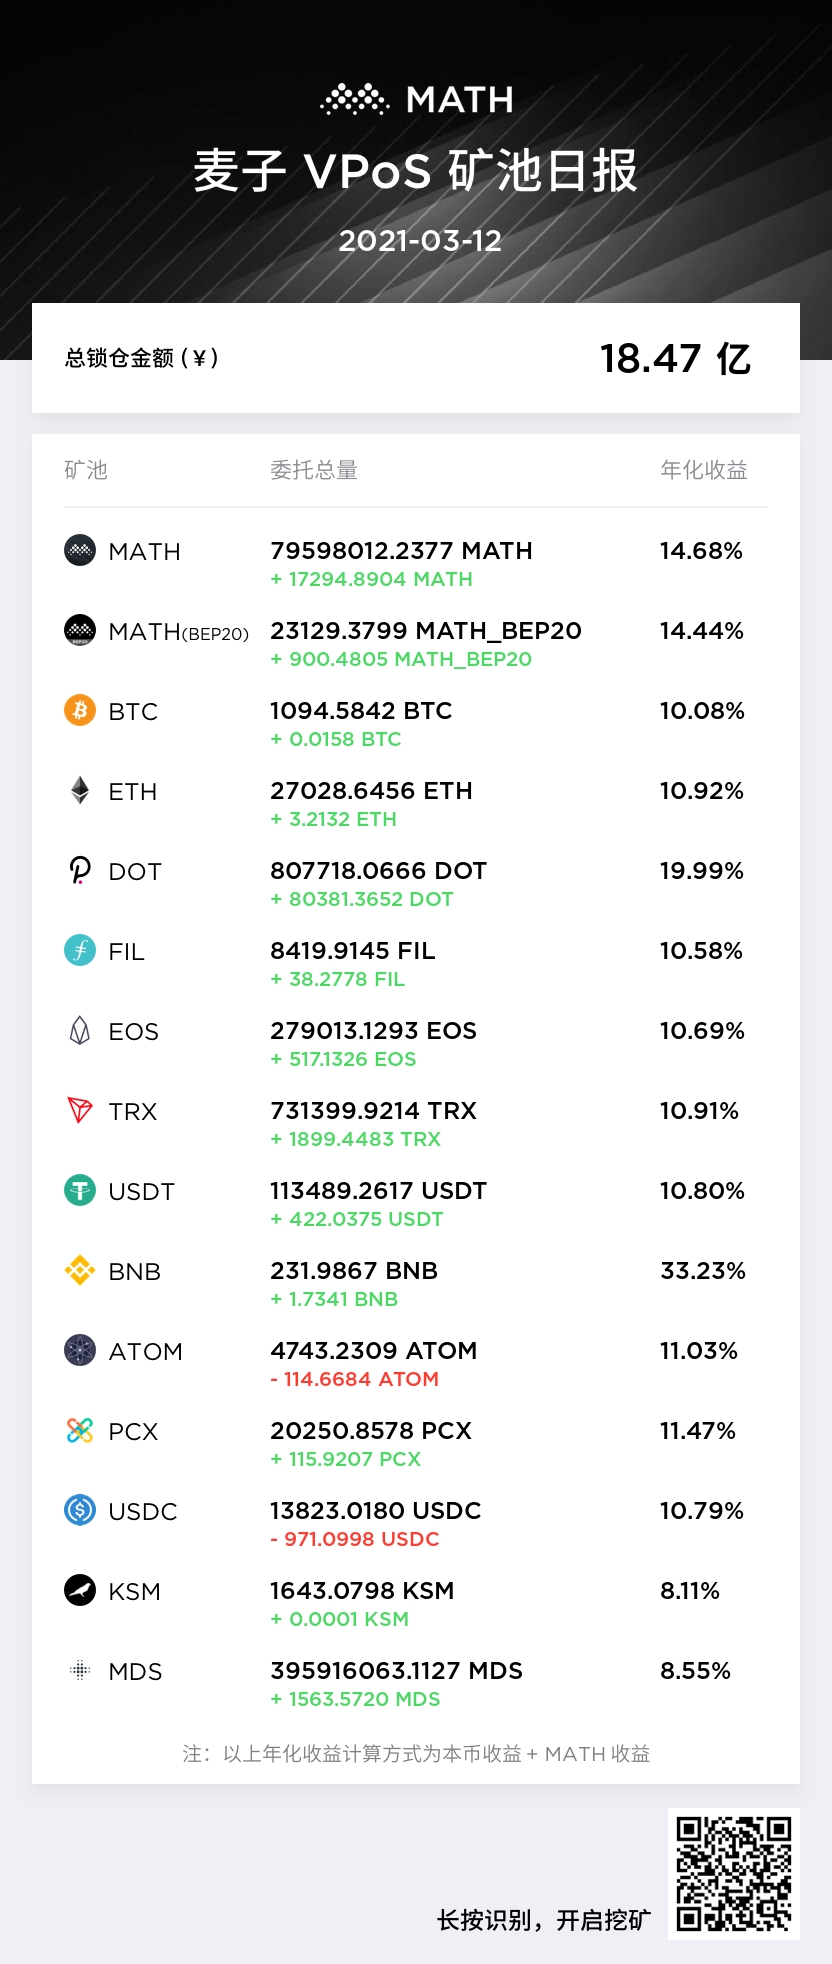Click the MATH pool coin icon

(80, 550)
